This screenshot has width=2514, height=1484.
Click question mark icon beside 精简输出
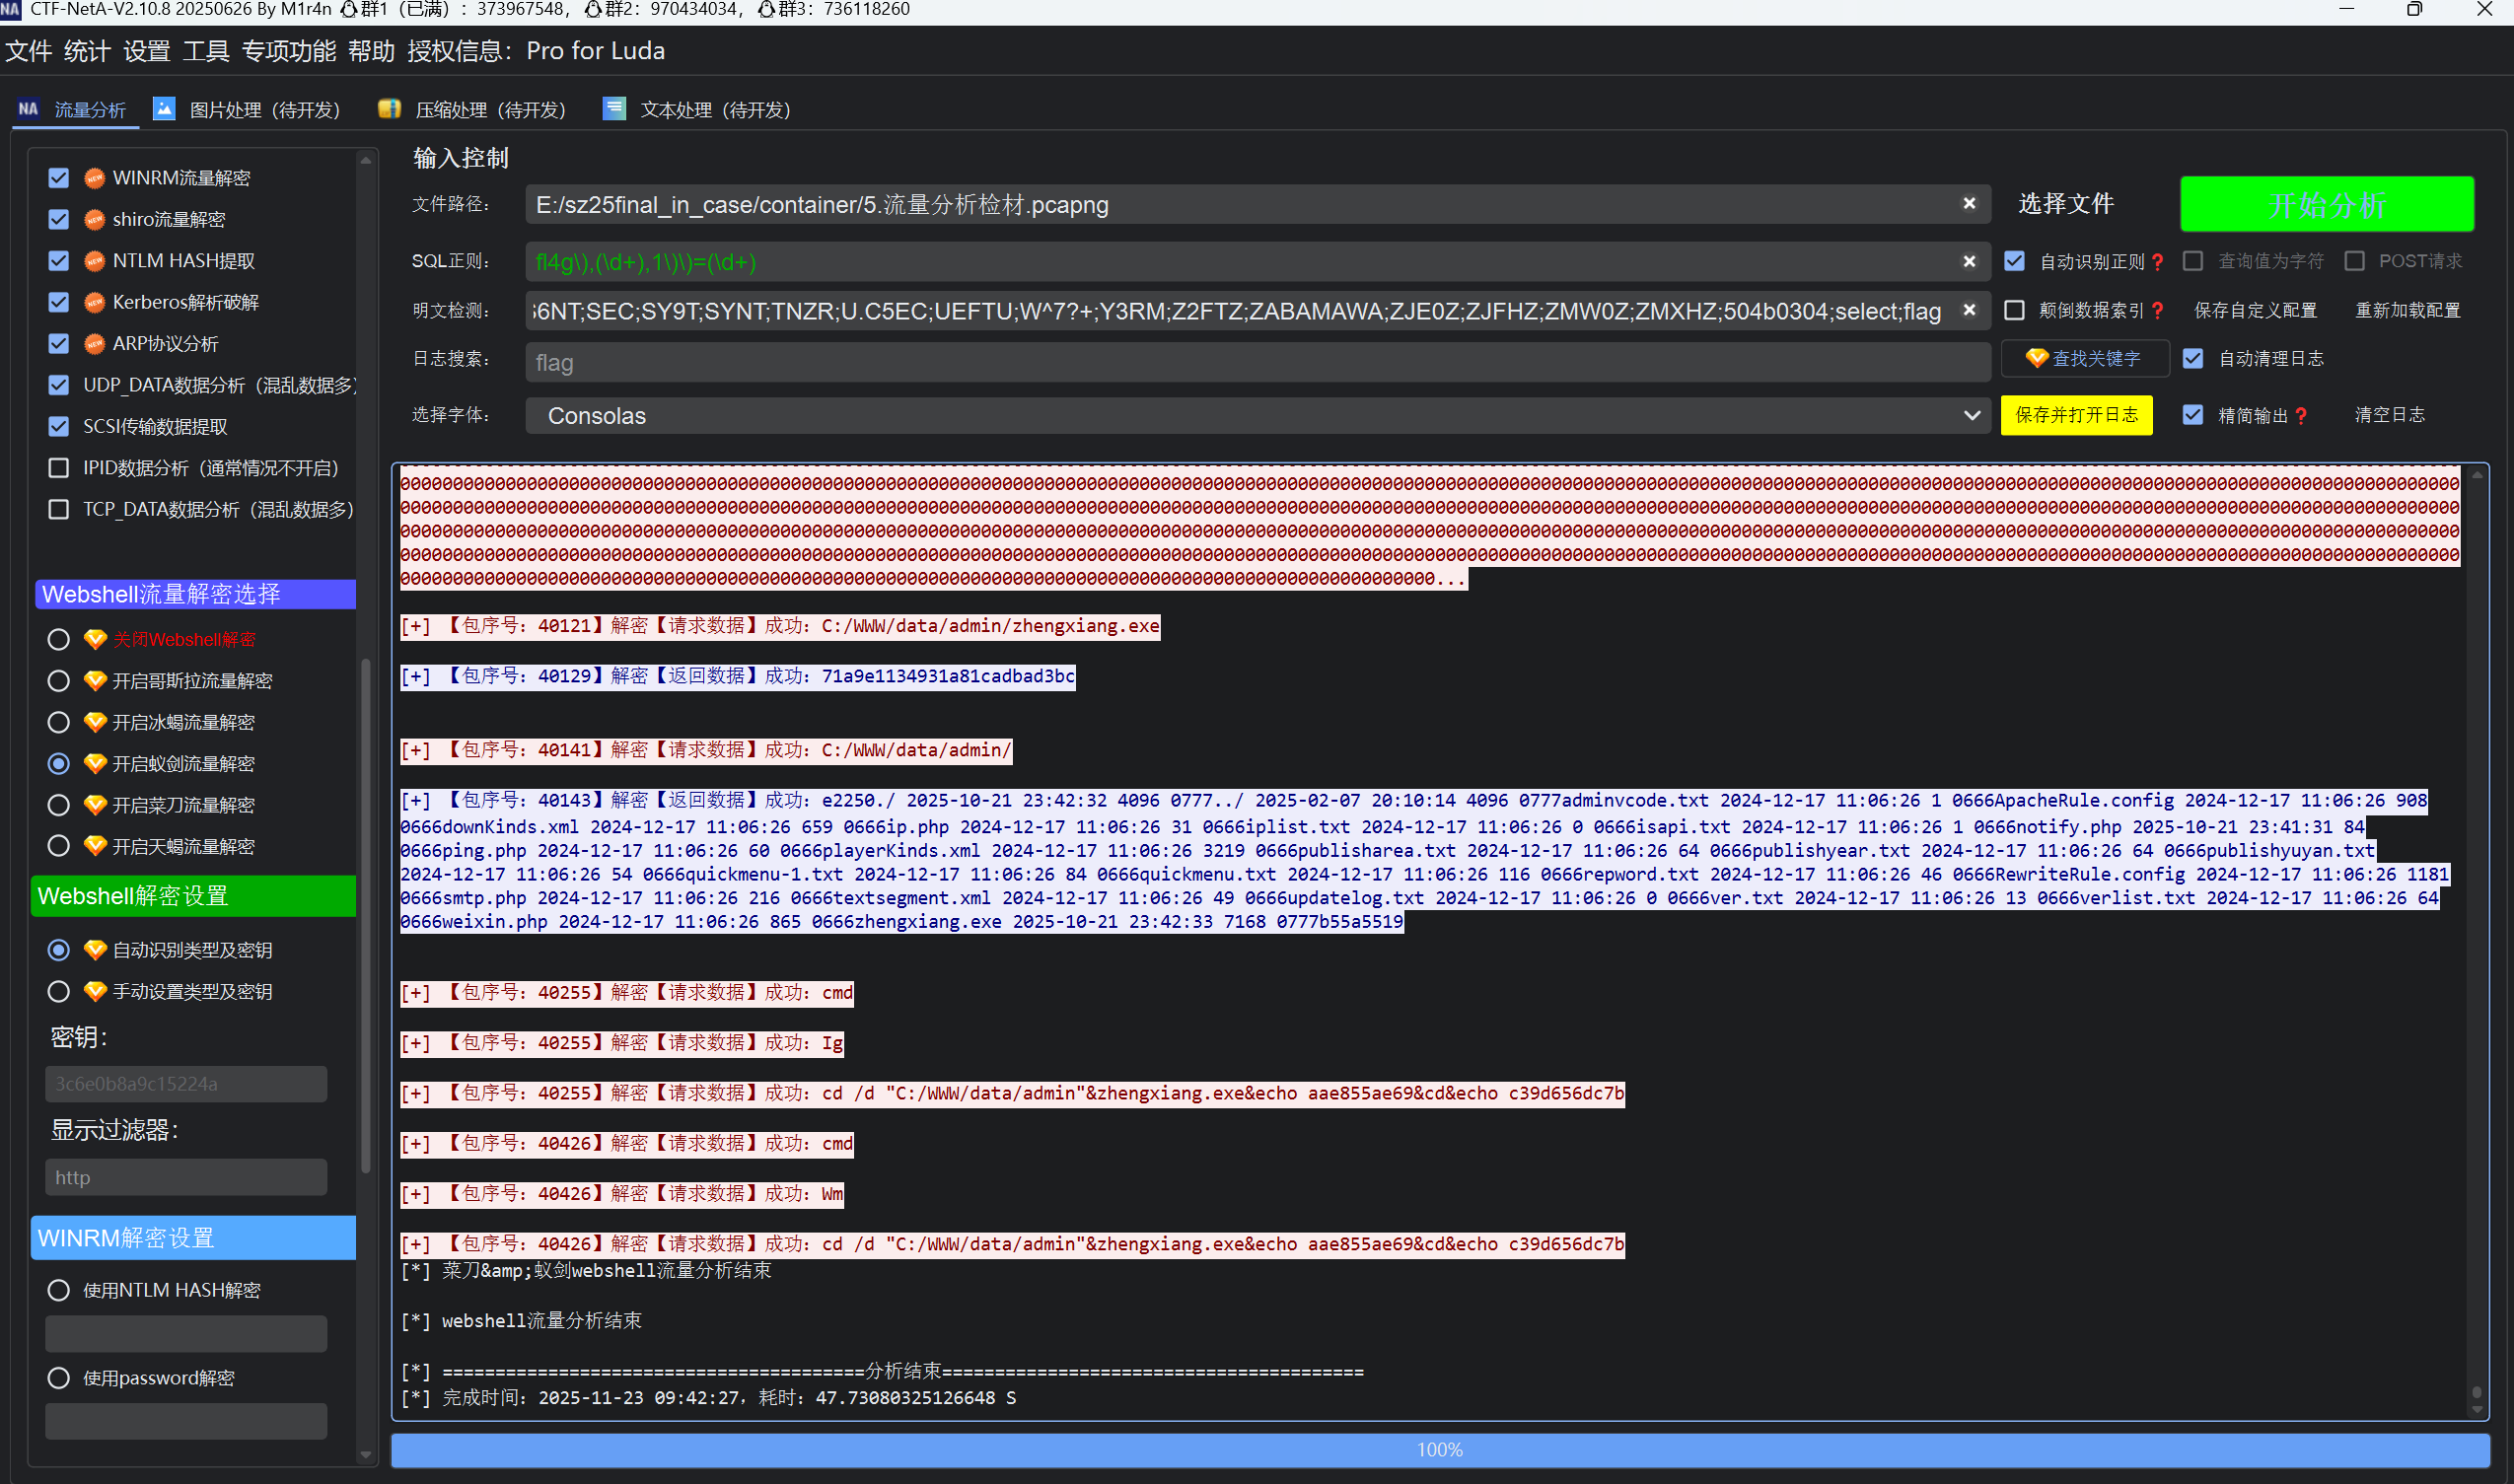(2301, 416)
